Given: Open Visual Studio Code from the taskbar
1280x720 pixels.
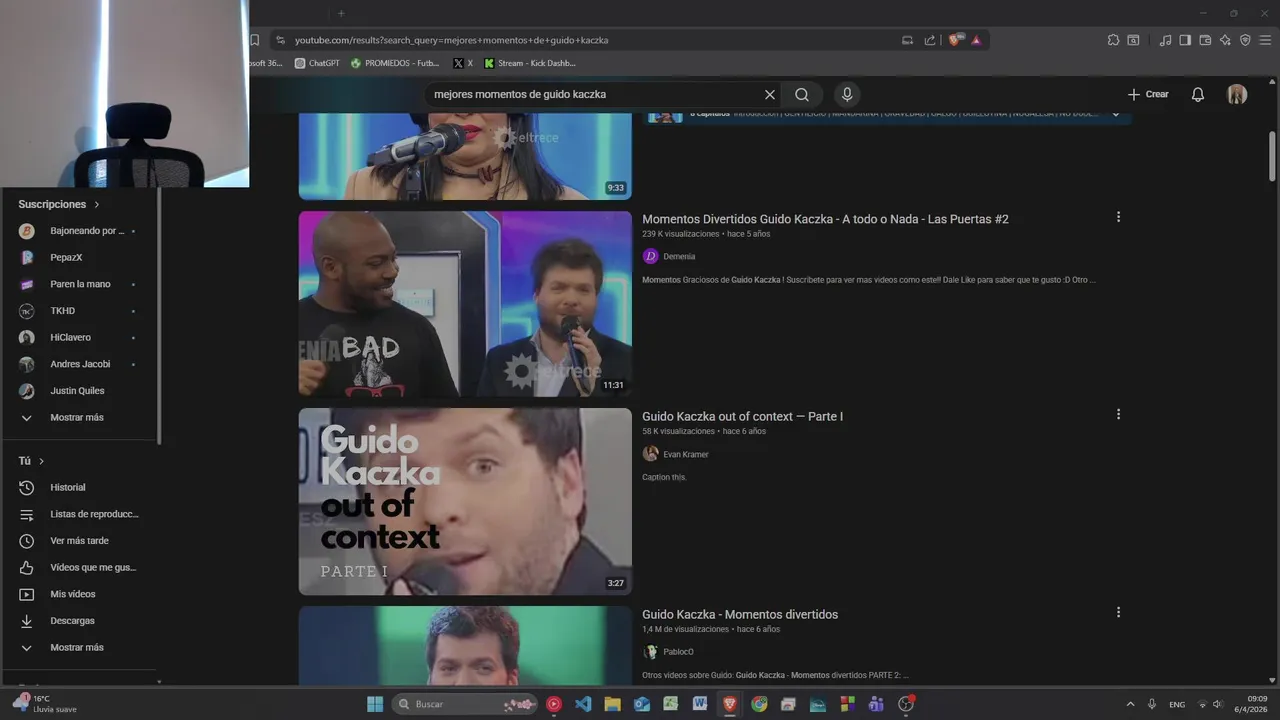Looking at the screenshot, I should [x=583, y=704].
